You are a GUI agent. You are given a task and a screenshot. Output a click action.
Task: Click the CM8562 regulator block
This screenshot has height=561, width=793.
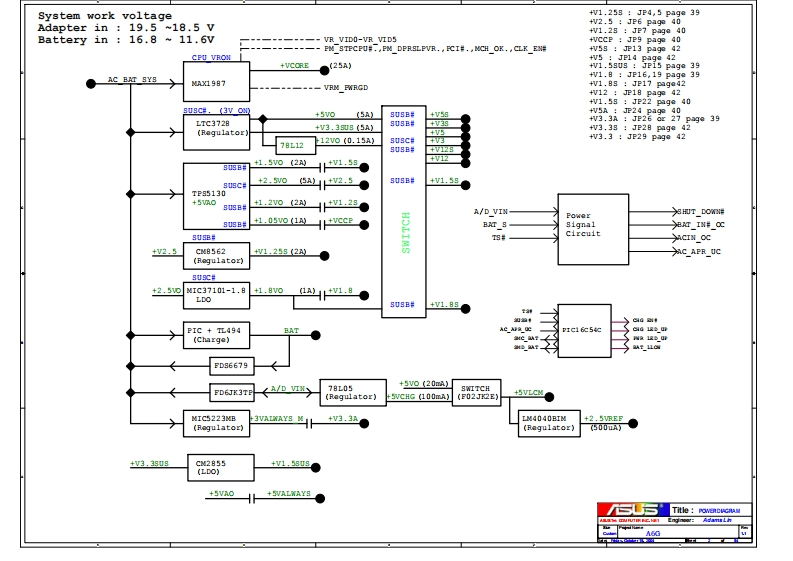[214, 256]
